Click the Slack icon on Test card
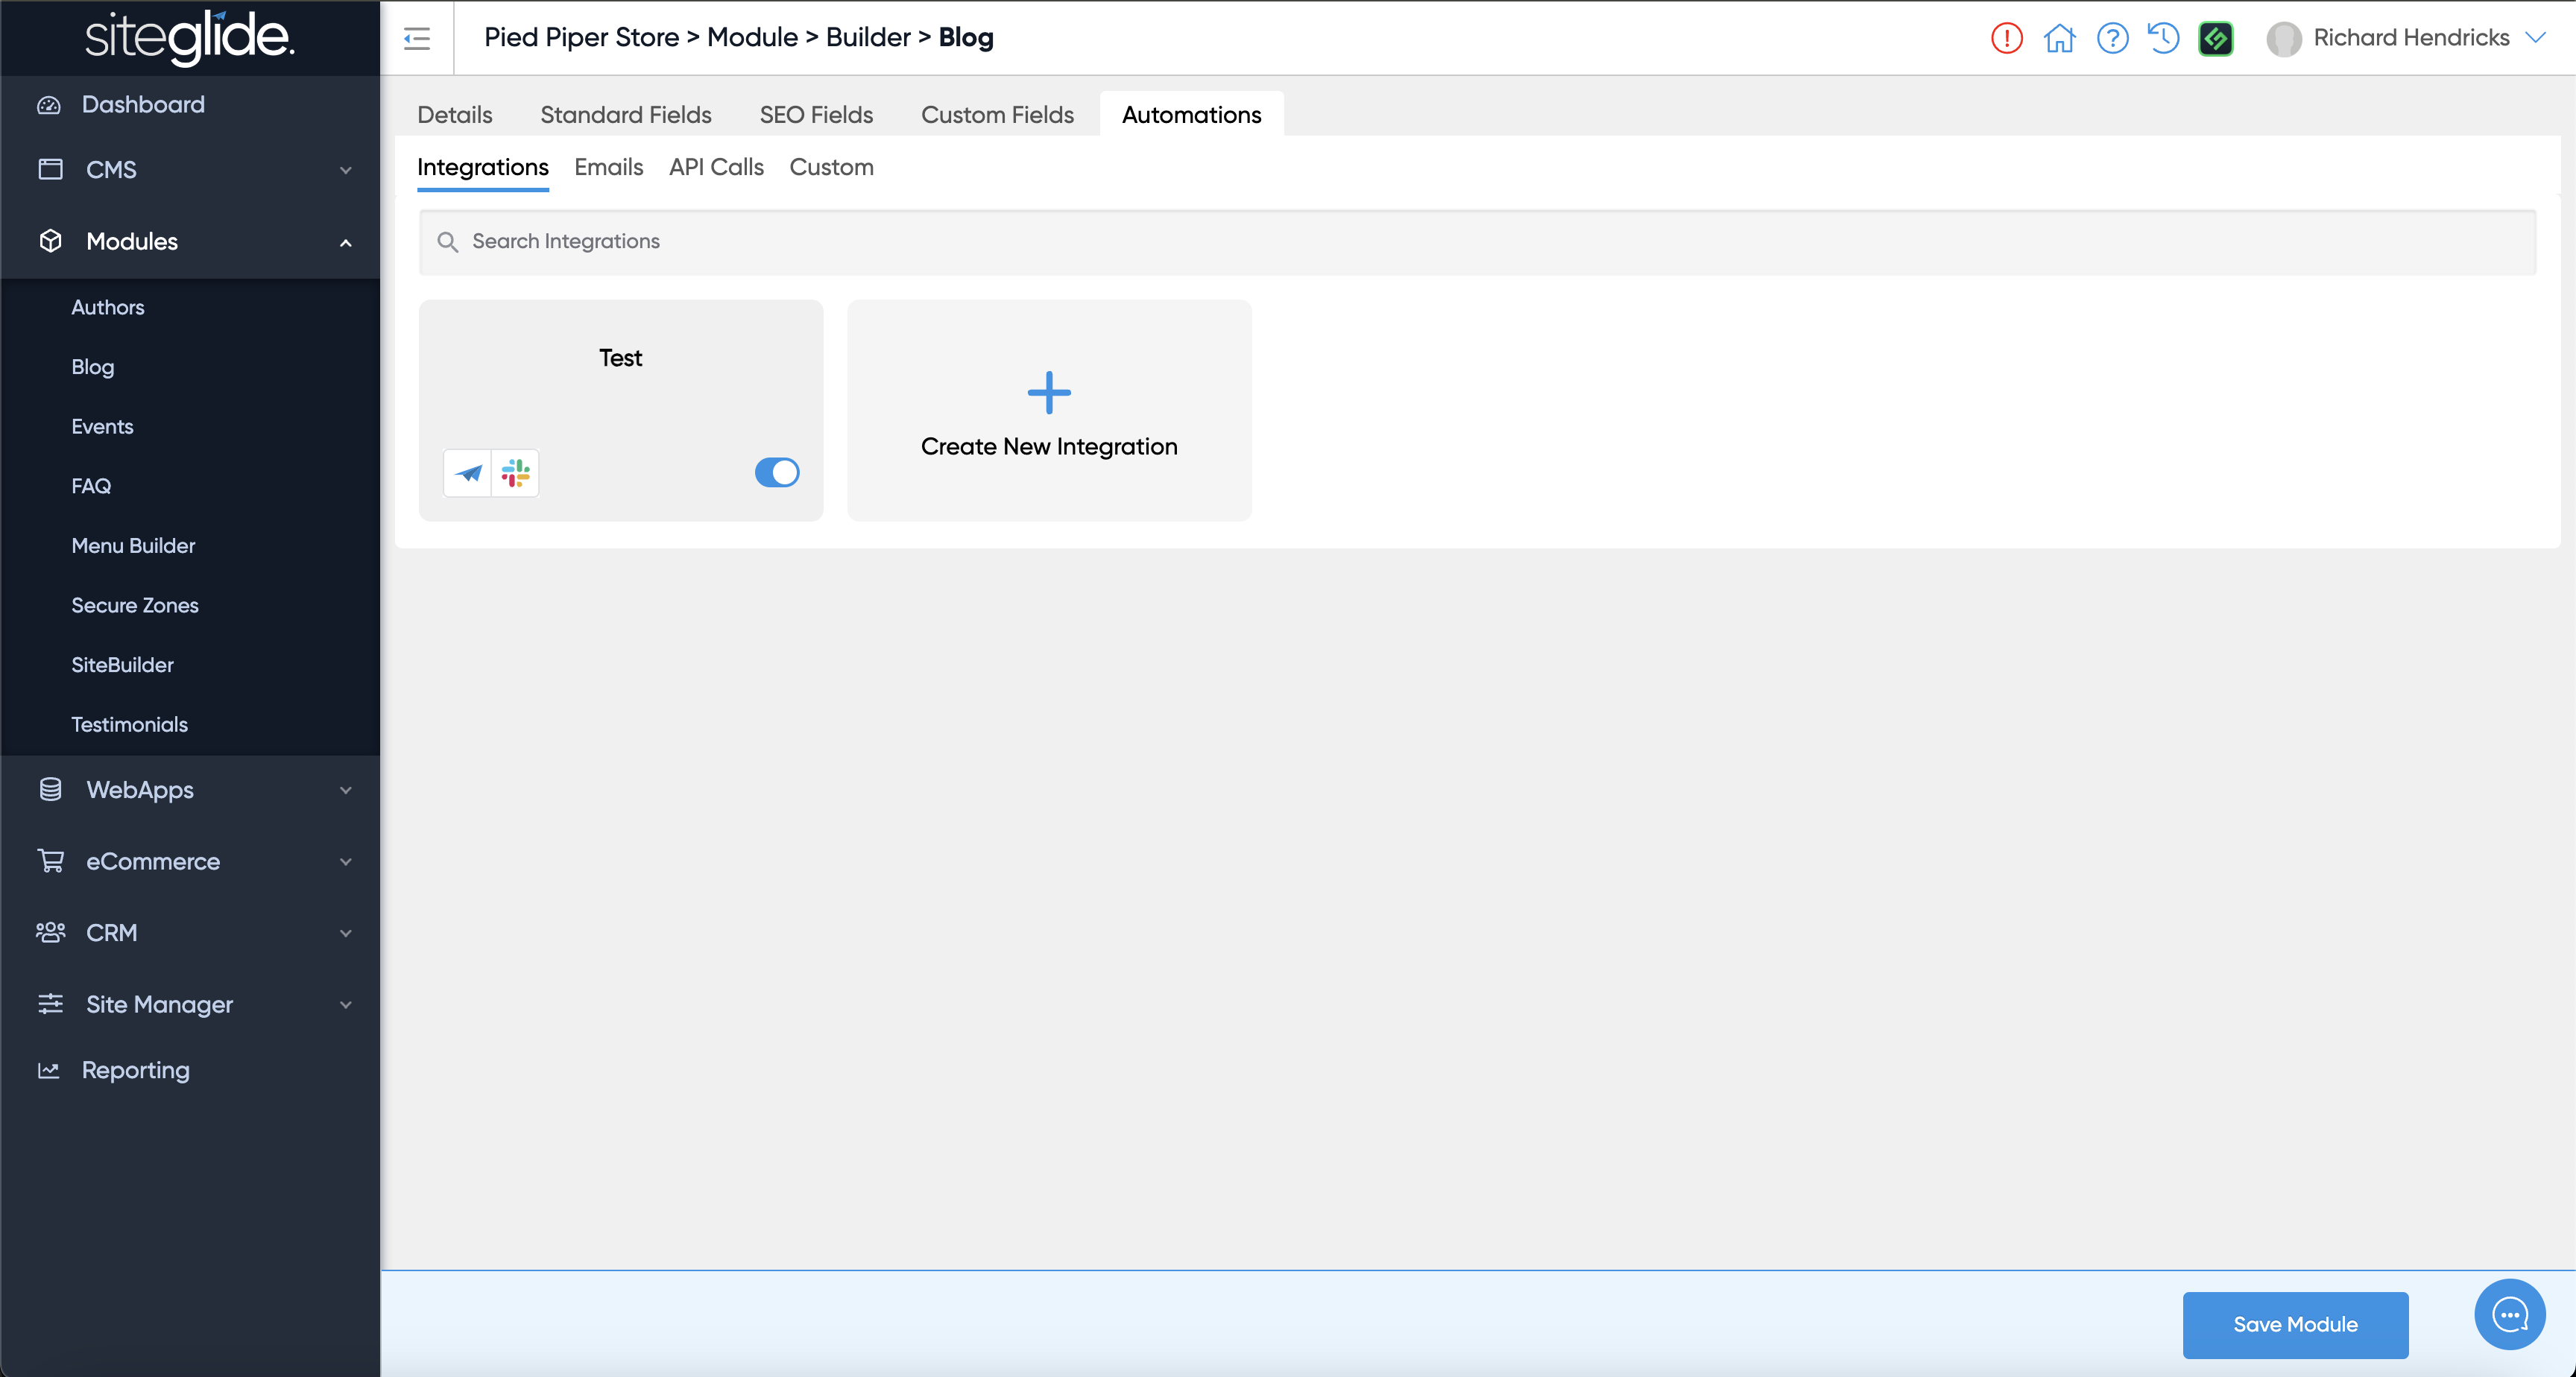 [516, 473]
